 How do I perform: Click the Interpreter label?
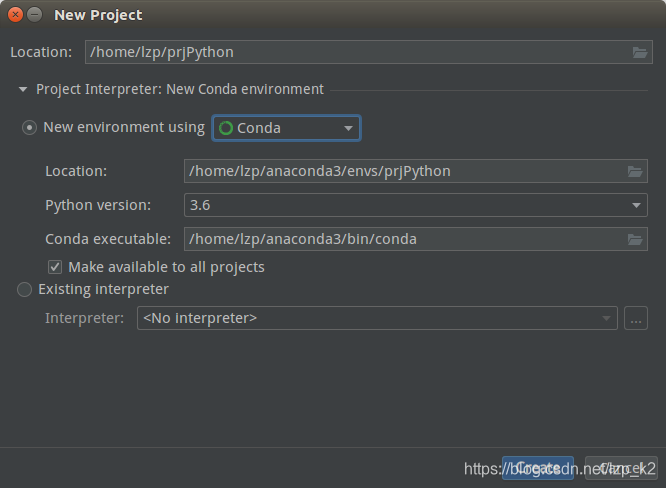click(x=85, y=318)
